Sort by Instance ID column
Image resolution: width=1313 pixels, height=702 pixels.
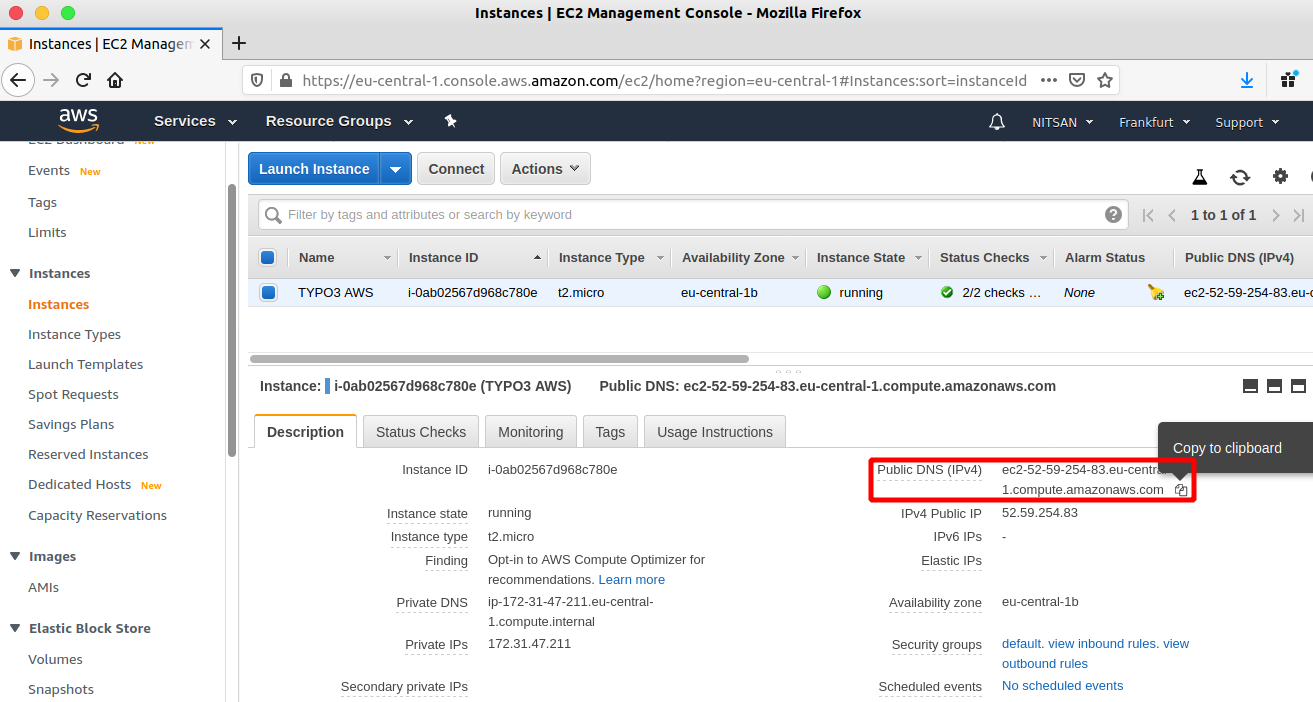472,258
